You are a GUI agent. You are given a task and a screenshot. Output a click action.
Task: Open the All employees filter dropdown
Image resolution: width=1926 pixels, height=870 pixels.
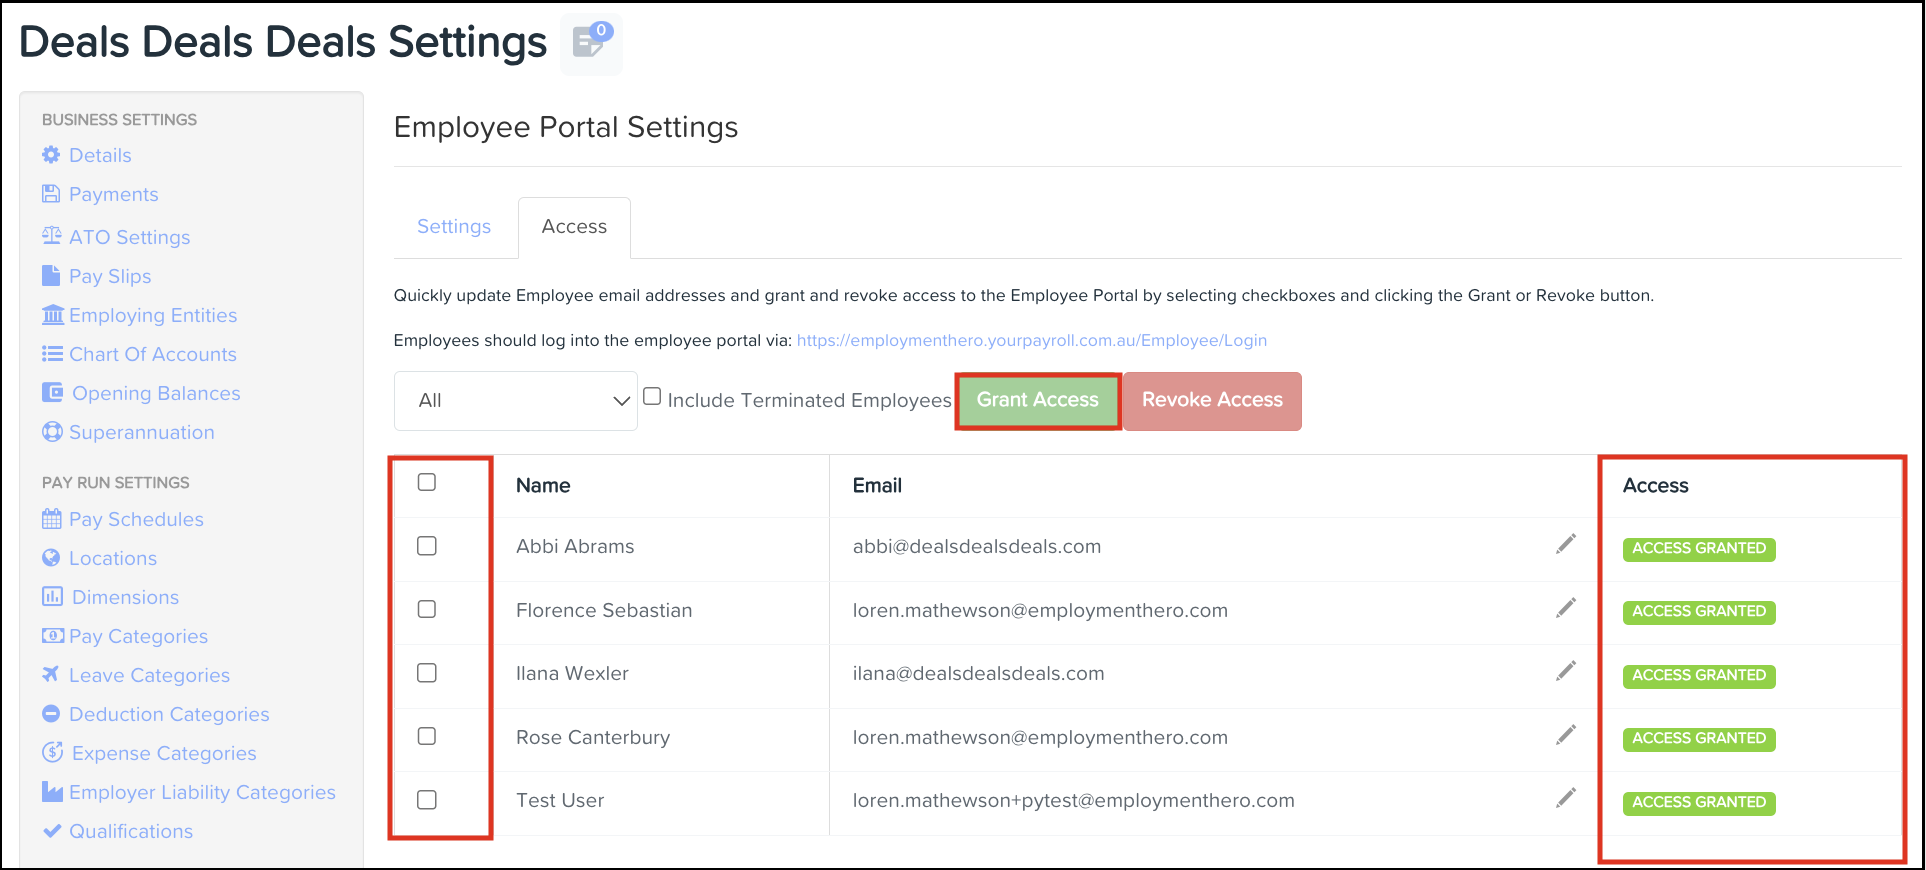tap(515, 400)
